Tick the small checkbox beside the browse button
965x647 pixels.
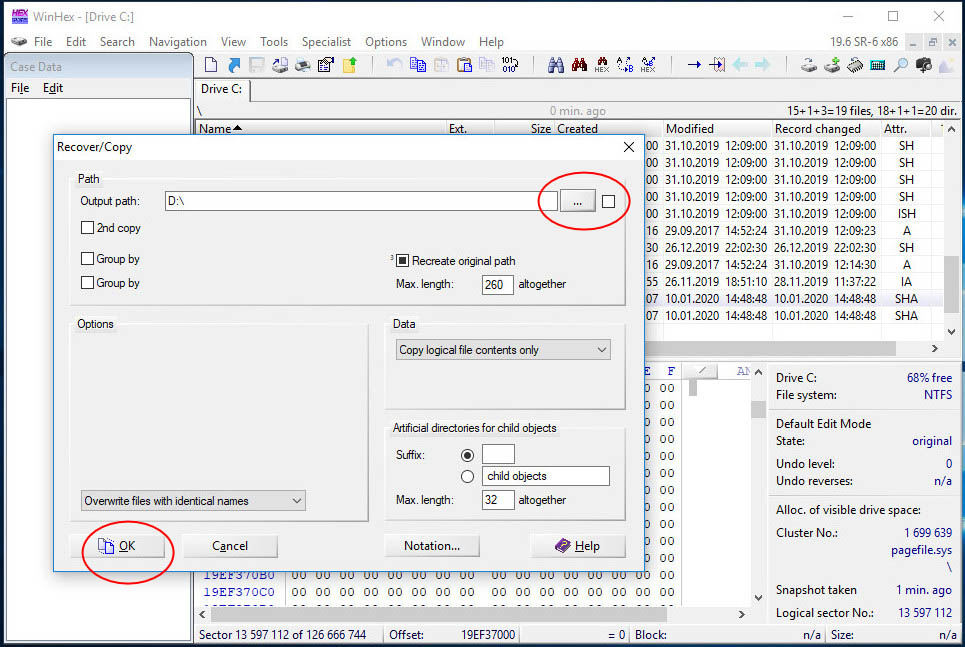pyautogui.click(x=608, y=201)
